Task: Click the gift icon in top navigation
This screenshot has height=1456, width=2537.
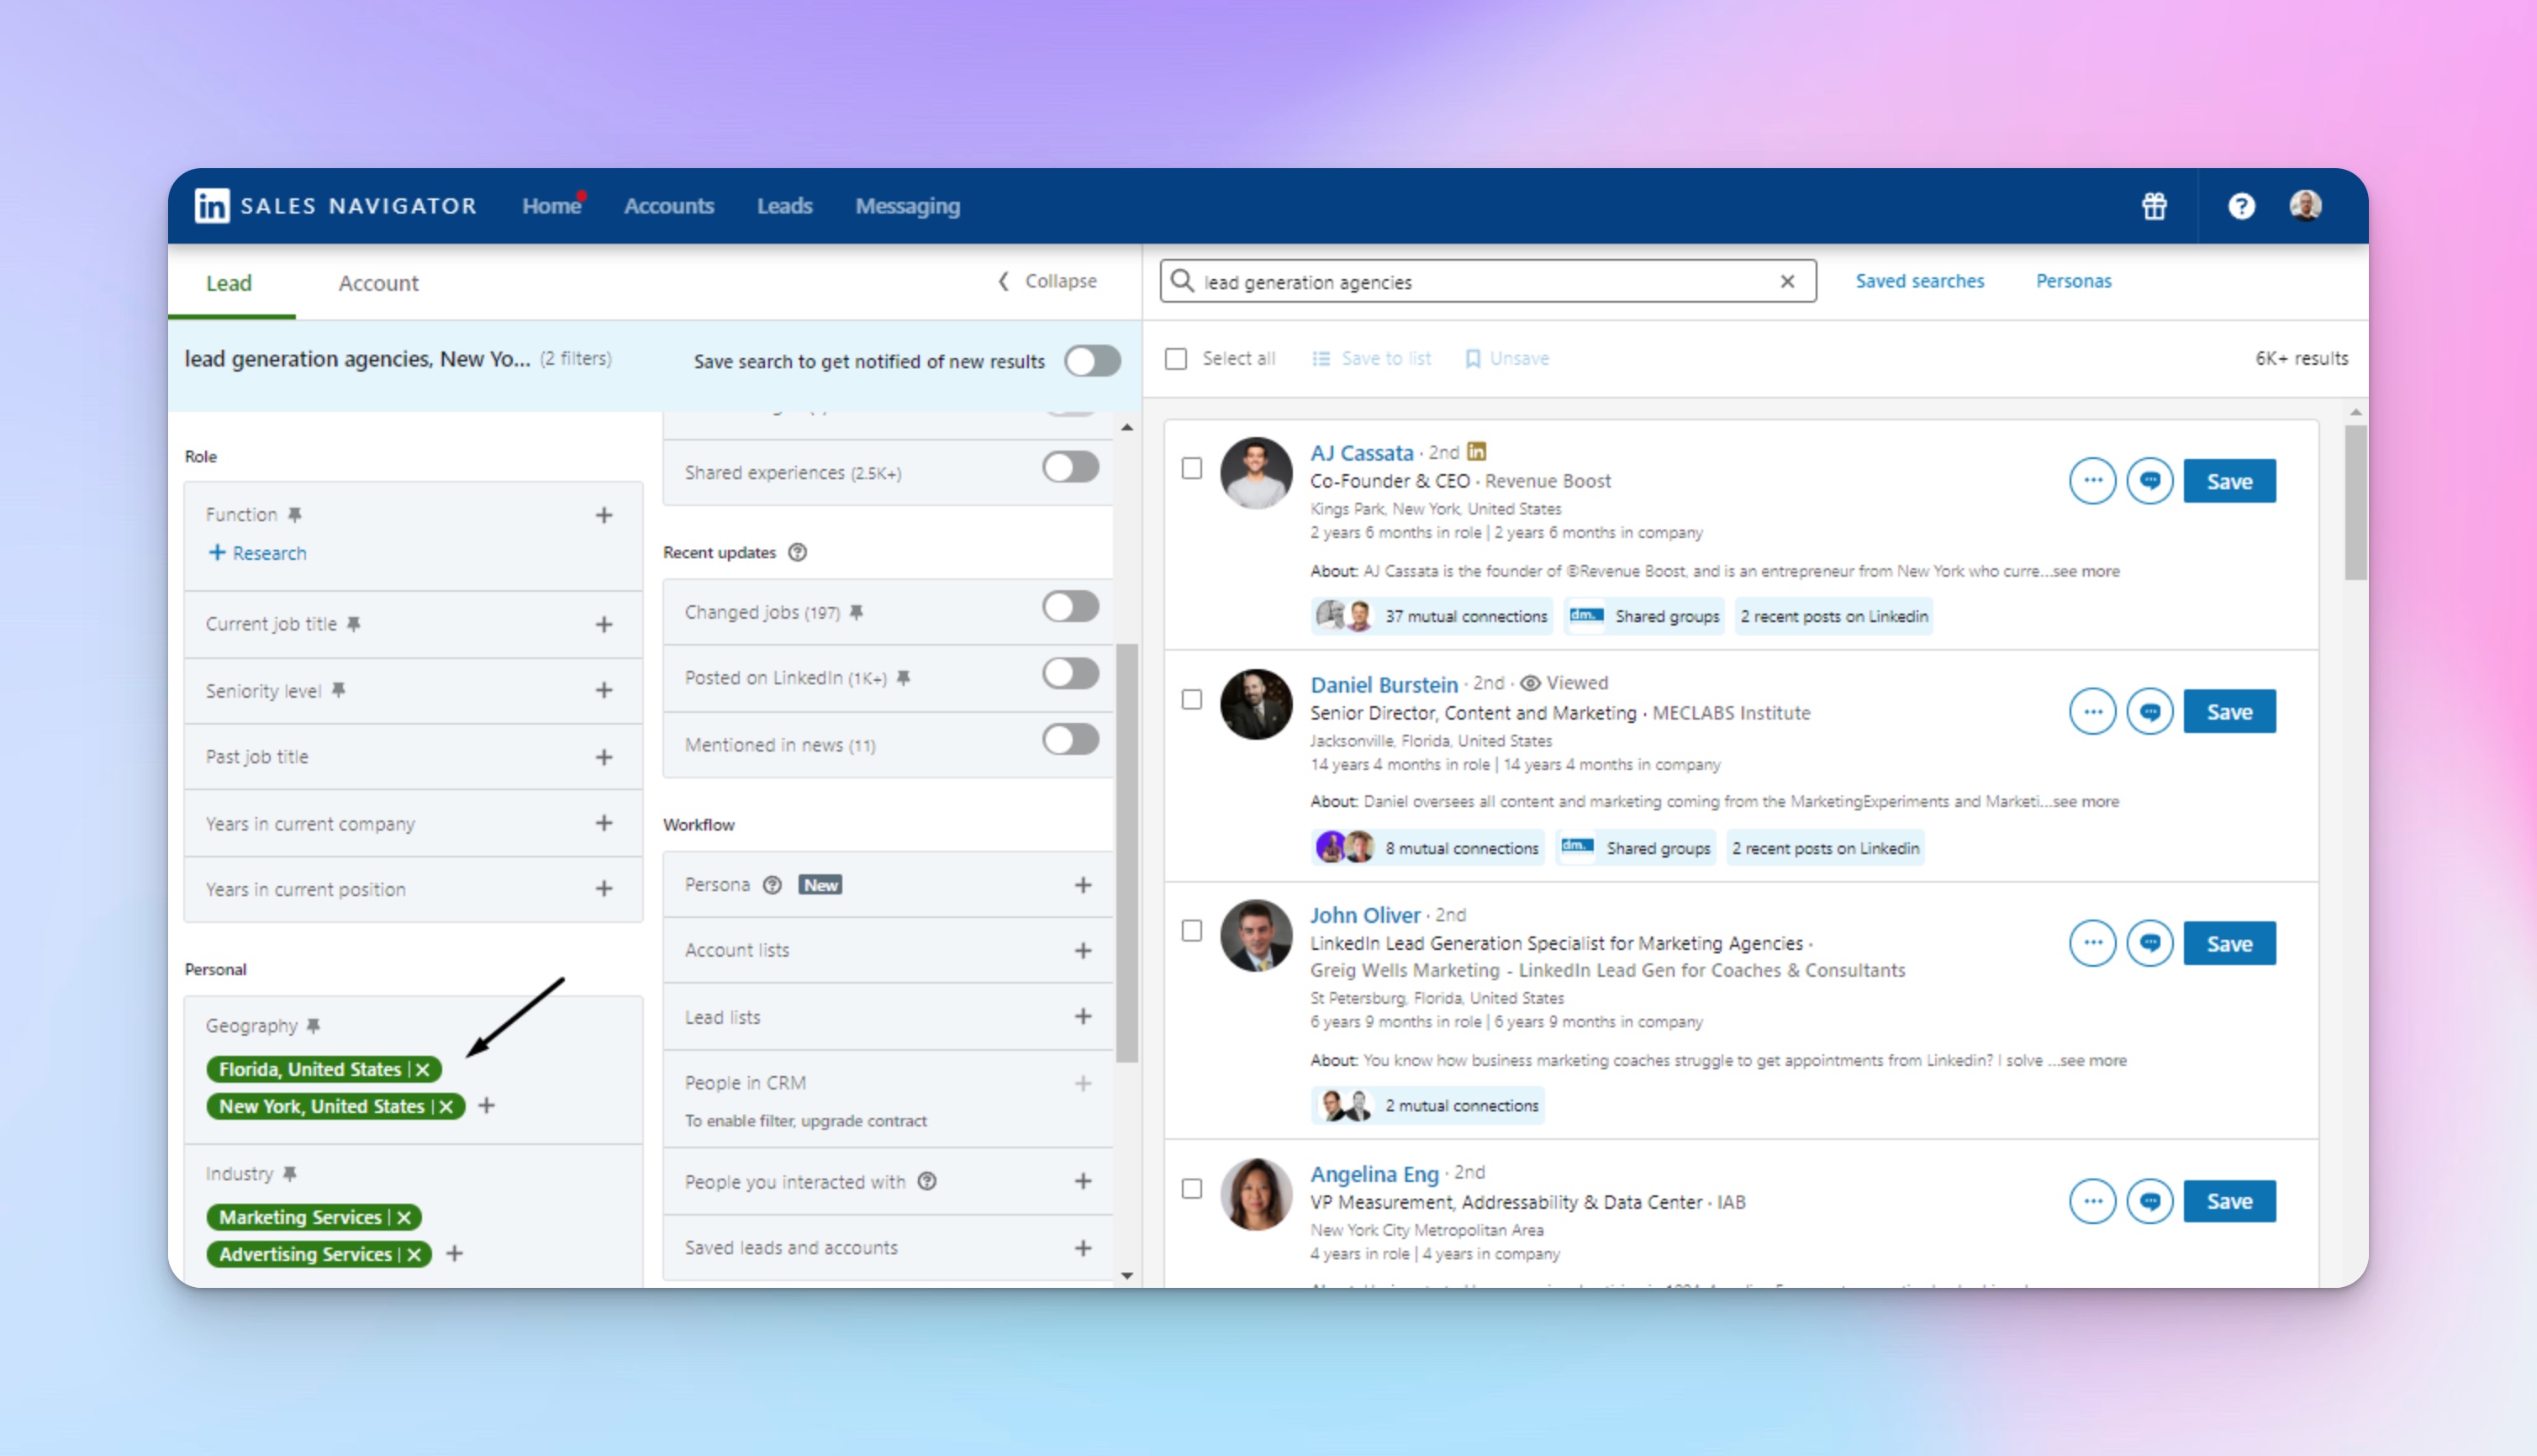Action: point(2154,206)
